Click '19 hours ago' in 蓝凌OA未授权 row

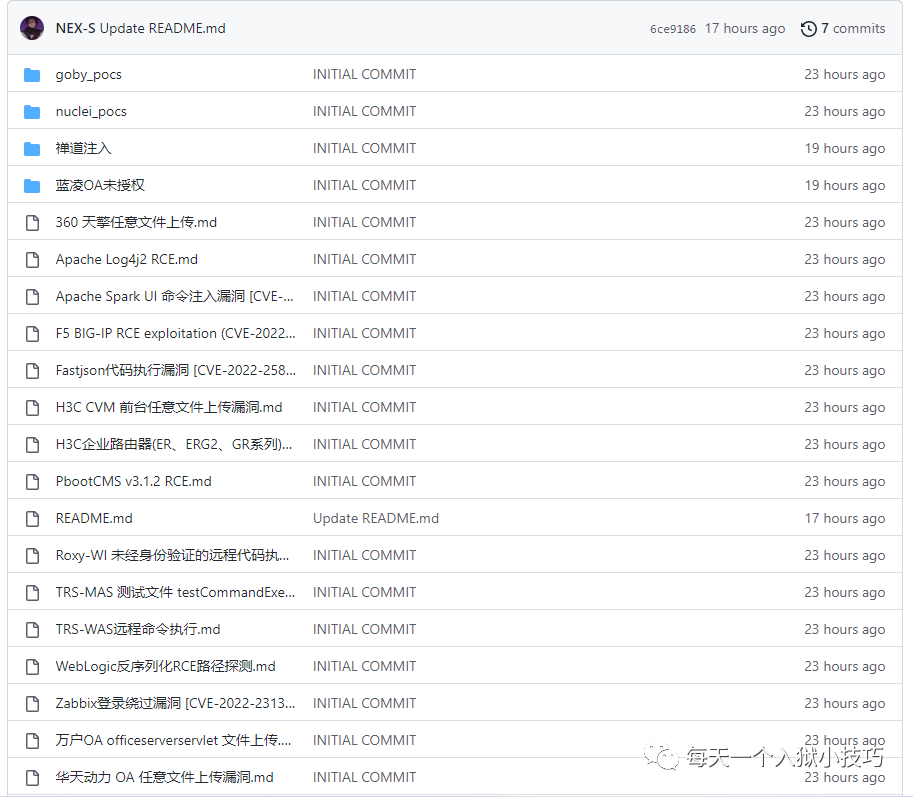pos(845,185)
